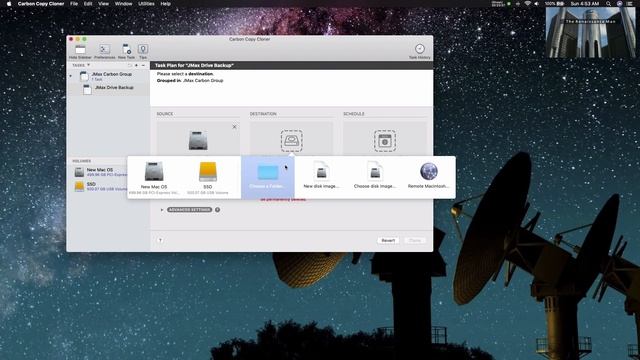Screen dimensions: 640x360
Task: Select New Mac OS volume in sidebar
Action: point(100,172)
